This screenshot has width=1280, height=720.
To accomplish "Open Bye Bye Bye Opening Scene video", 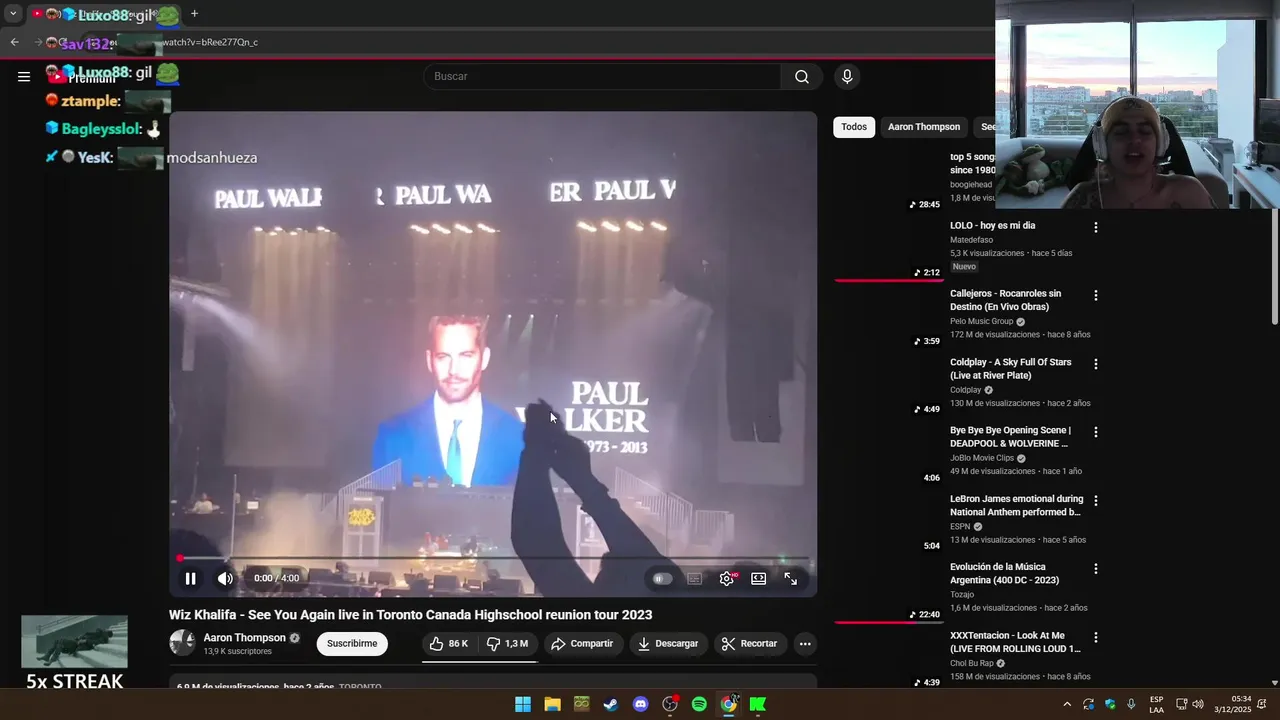I will (x=1010, y=437).
